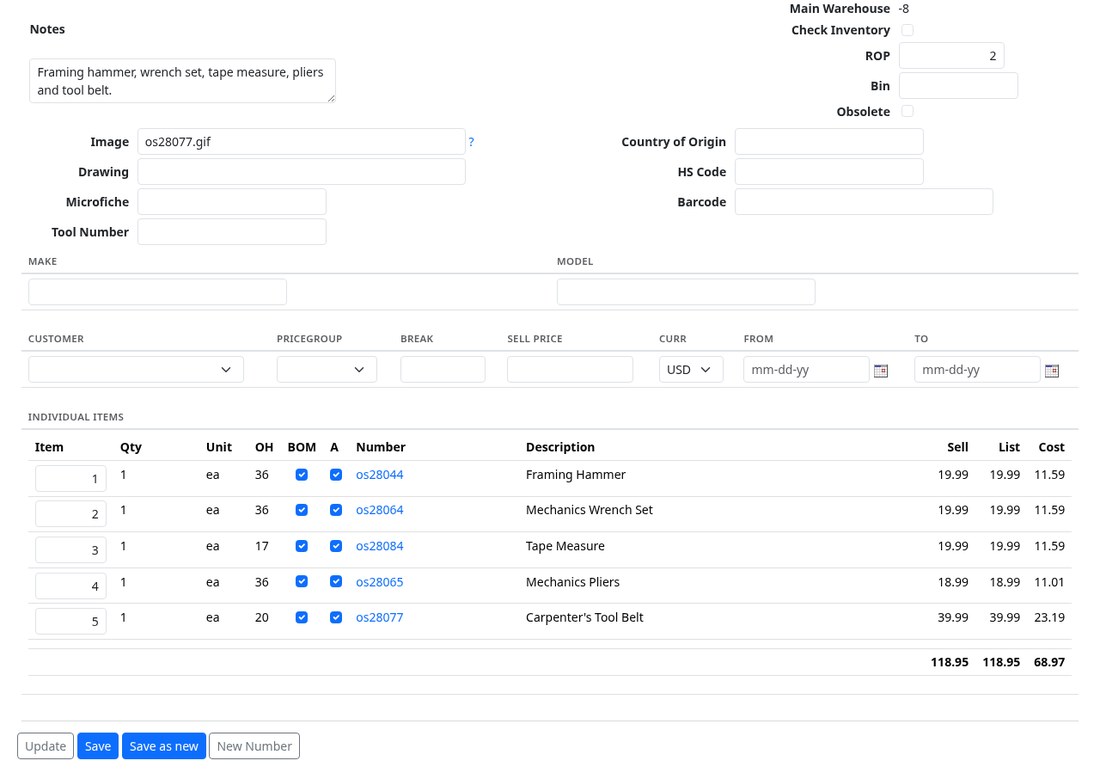The width and height of the screenshot is (1100, 773).
Task: Click item number field for Mechanics Wrench Set
Action: click(71, 513)
